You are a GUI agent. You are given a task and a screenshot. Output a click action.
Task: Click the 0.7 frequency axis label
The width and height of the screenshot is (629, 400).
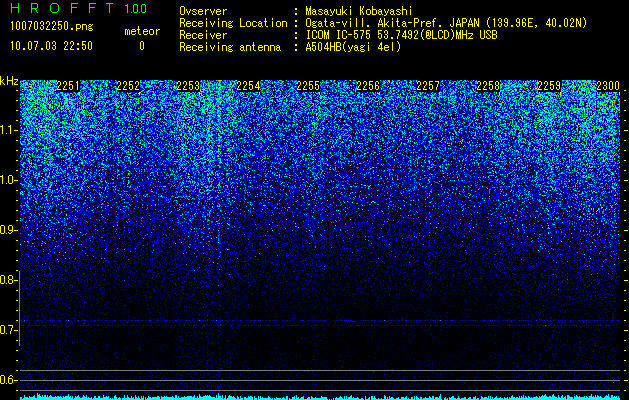point(8,330)
